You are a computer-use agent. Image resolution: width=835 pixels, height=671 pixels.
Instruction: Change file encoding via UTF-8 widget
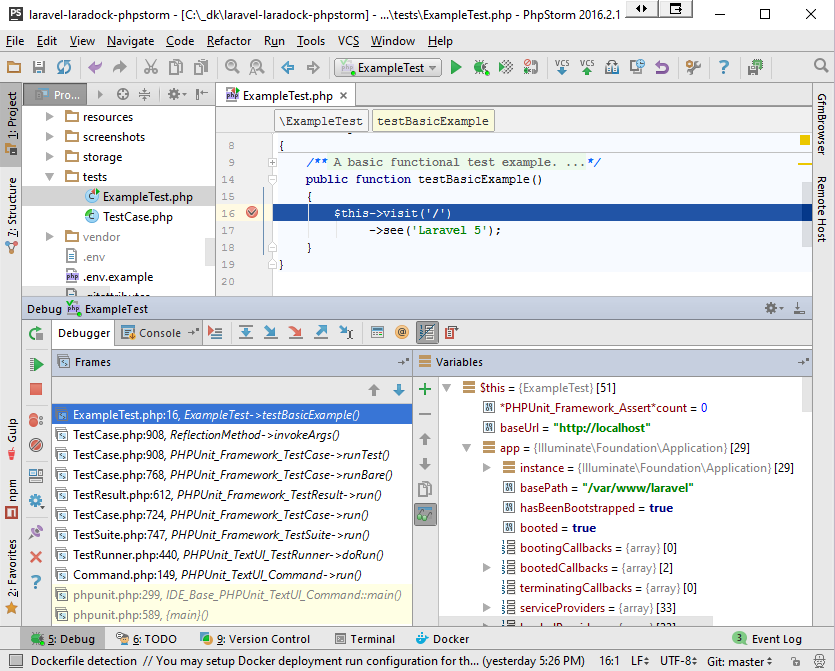tap(678, 661)
